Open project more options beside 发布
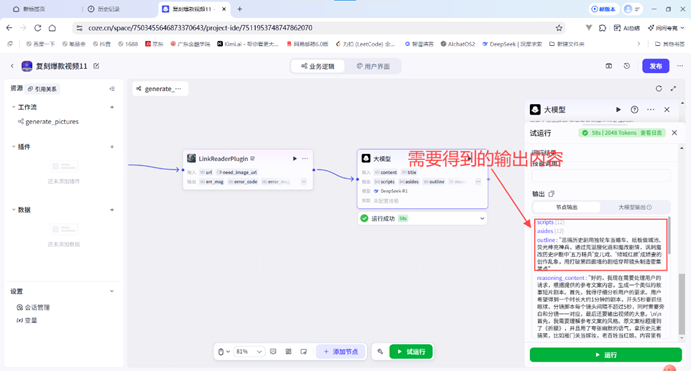 (x=680, y=66)
